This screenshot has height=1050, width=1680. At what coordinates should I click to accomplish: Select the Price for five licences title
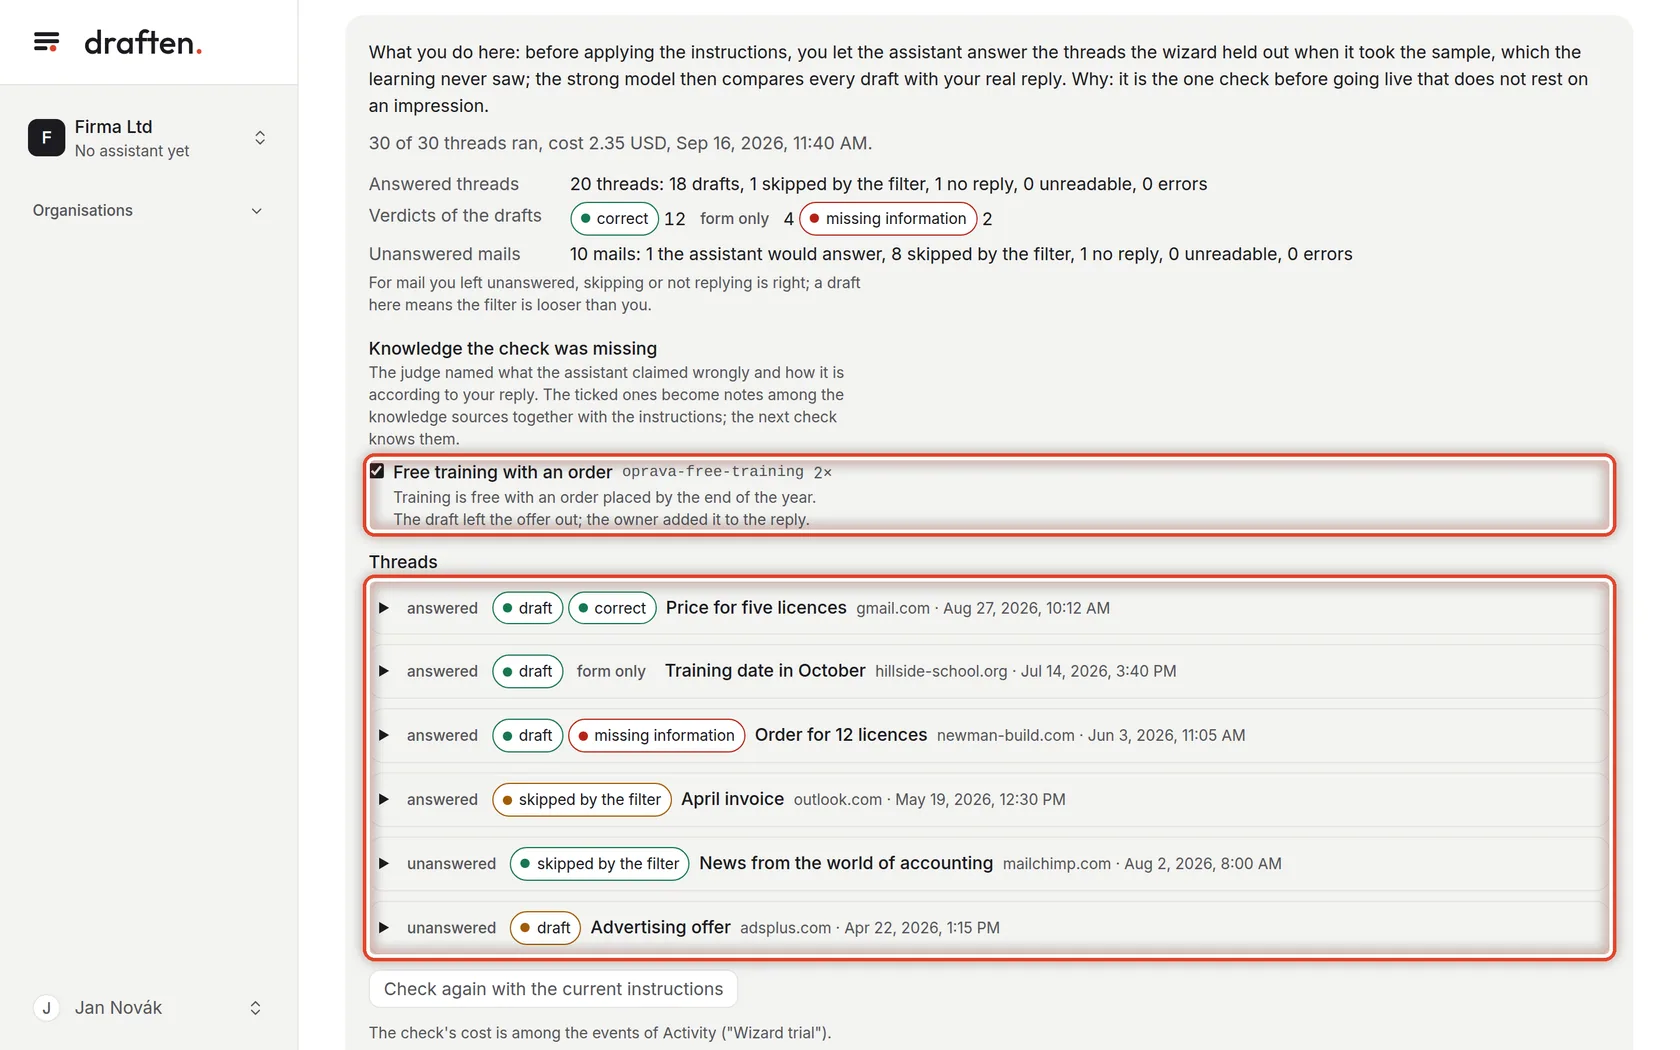[756, 607]
